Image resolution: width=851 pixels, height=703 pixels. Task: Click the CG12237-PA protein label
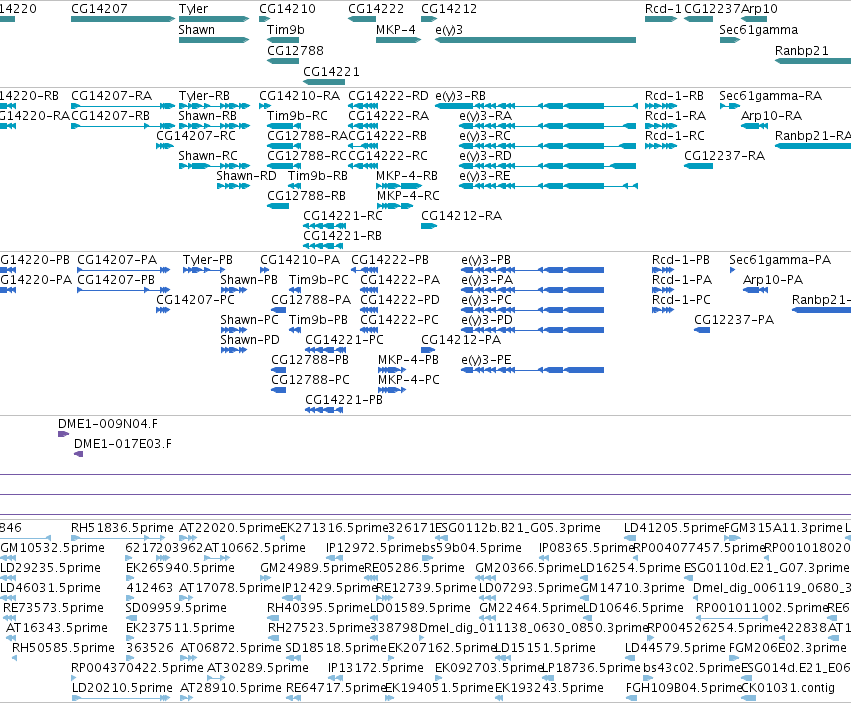(x=734, y=320)
